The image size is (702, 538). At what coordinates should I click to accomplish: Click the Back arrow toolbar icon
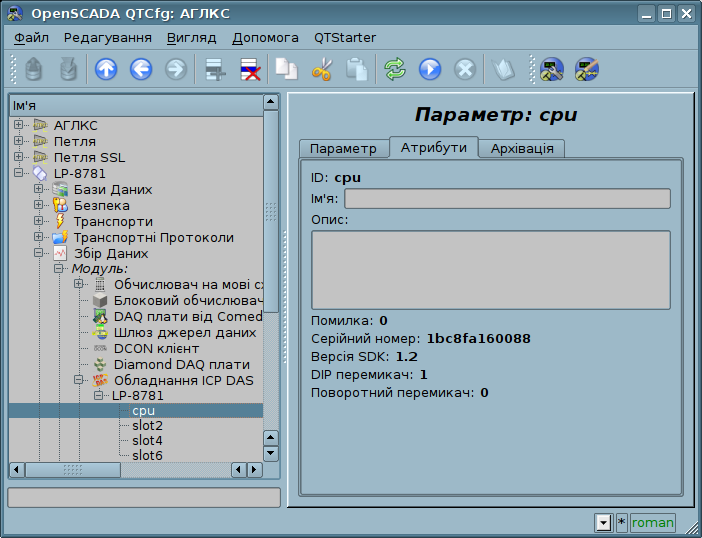click(141, 69)
